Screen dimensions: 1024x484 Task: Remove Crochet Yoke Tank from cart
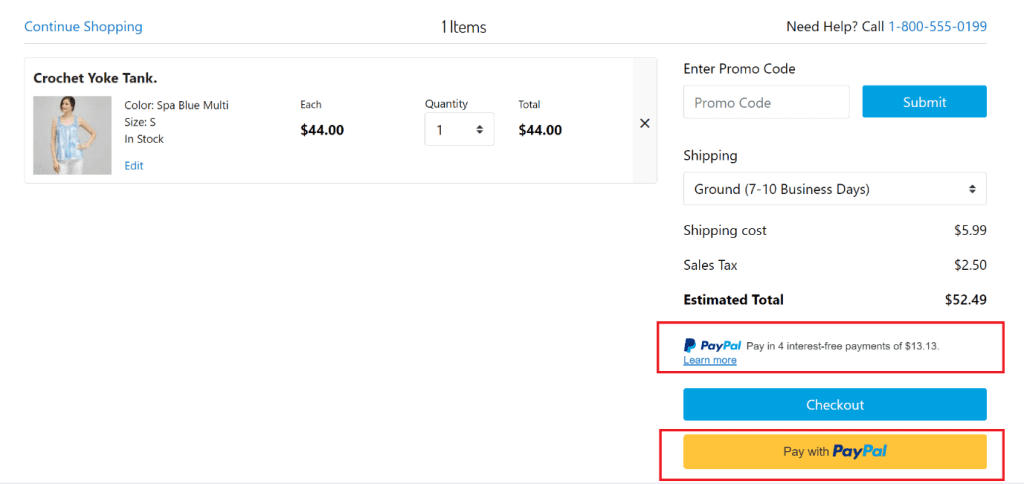point(644,123)
